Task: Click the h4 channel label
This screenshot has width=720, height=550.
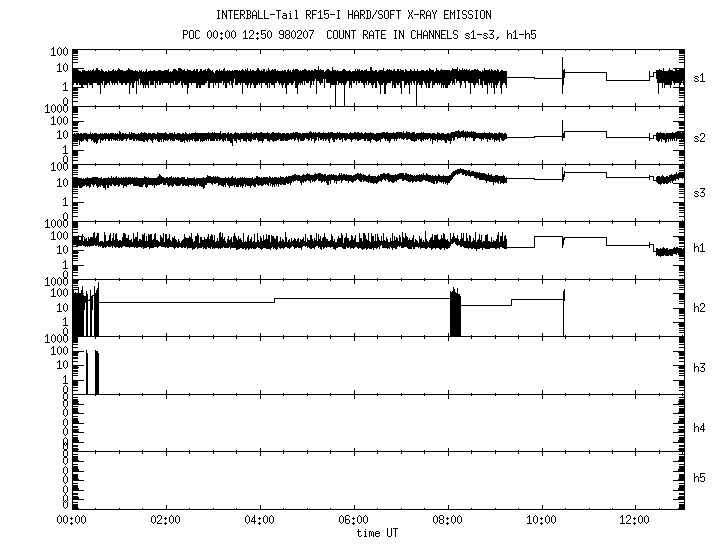Action: click(700, 428)
